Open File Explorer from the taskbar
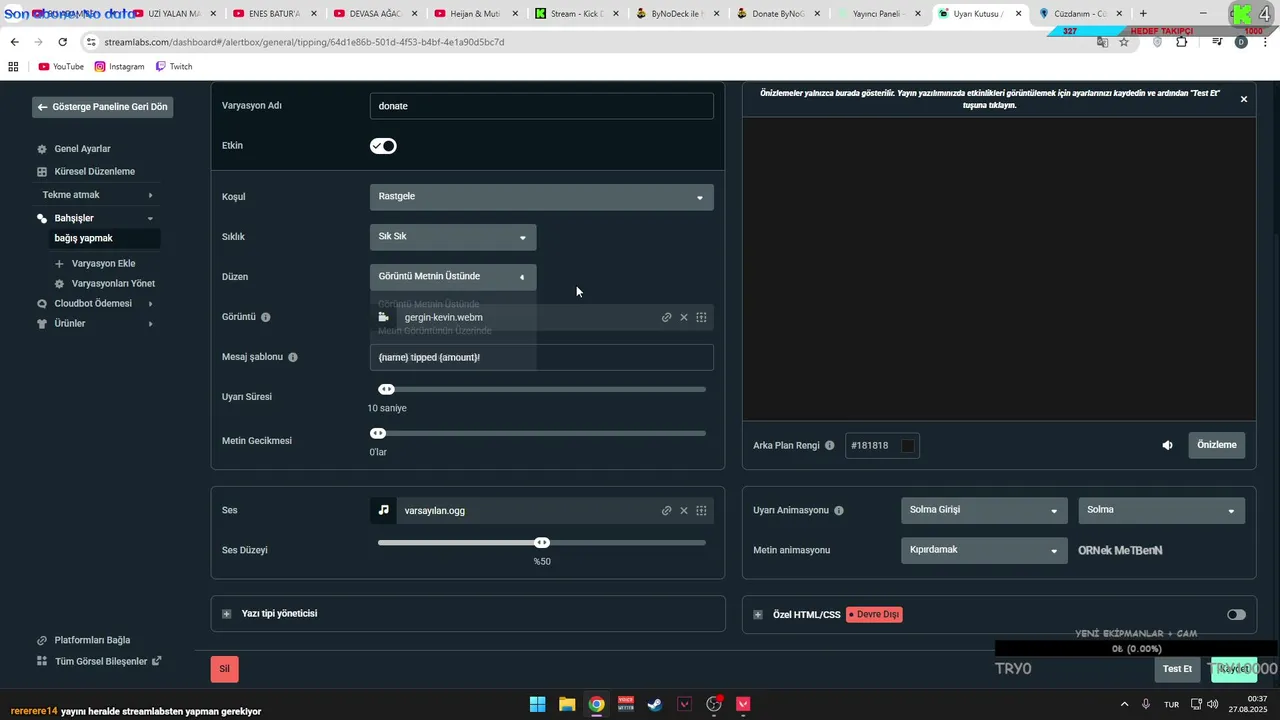This screenshot has height=720, width=1280. coord(567,704)
